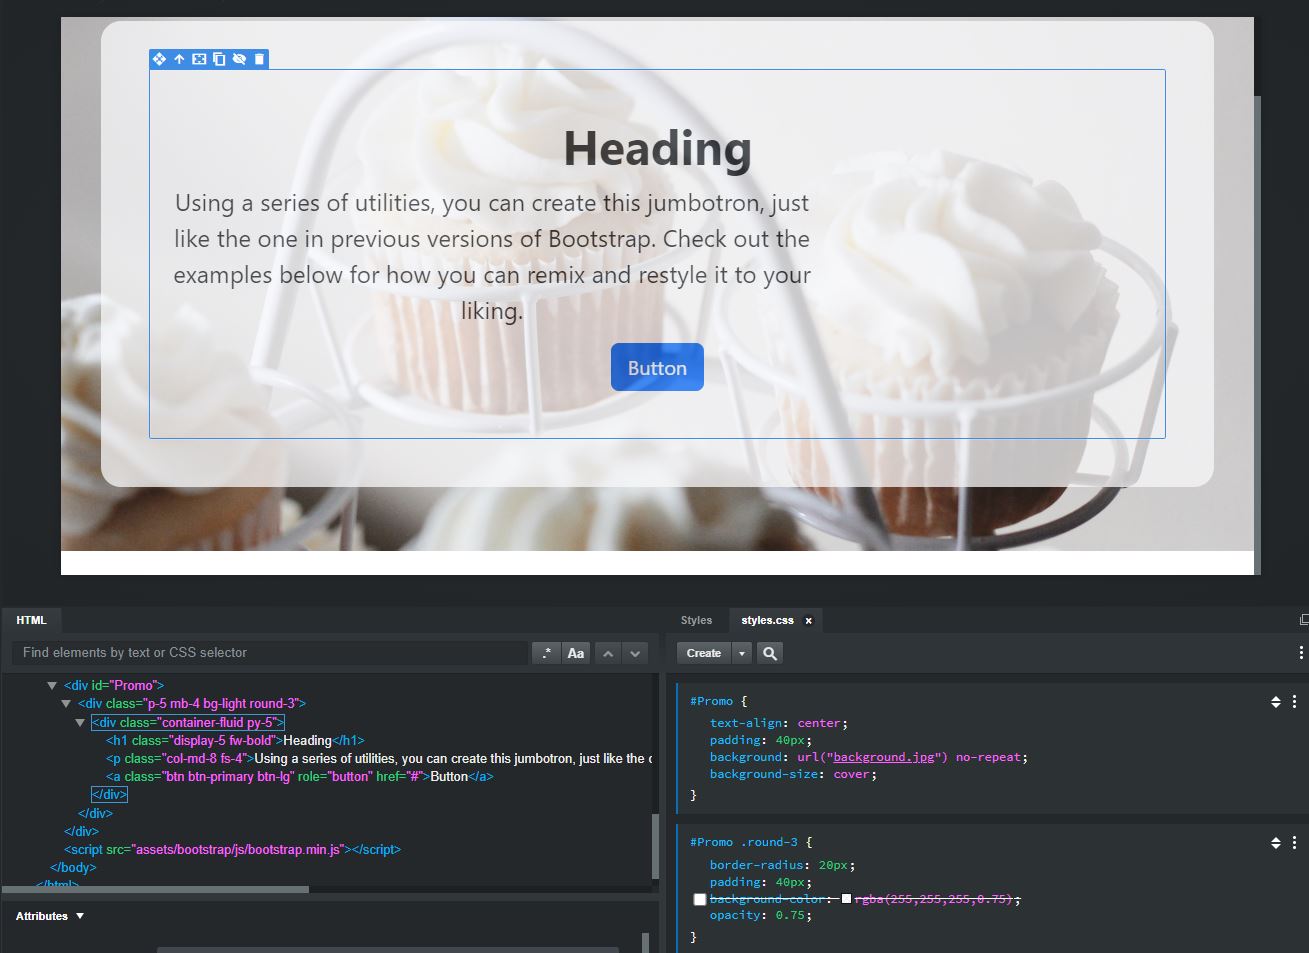Click the rgba color swatch for background-color
The width and height of the screenshot is (1309, 953).
[846, 899]
